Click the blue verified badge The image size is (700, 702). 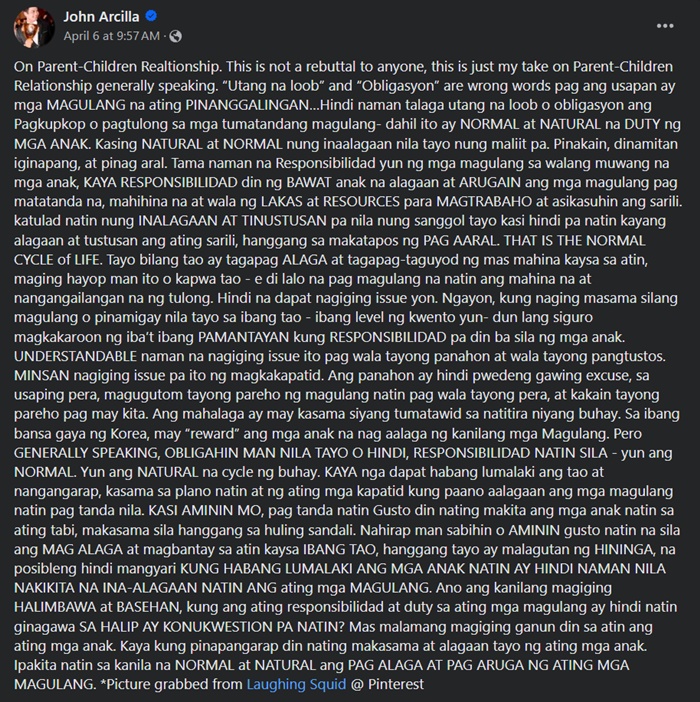tap(151, 16)
